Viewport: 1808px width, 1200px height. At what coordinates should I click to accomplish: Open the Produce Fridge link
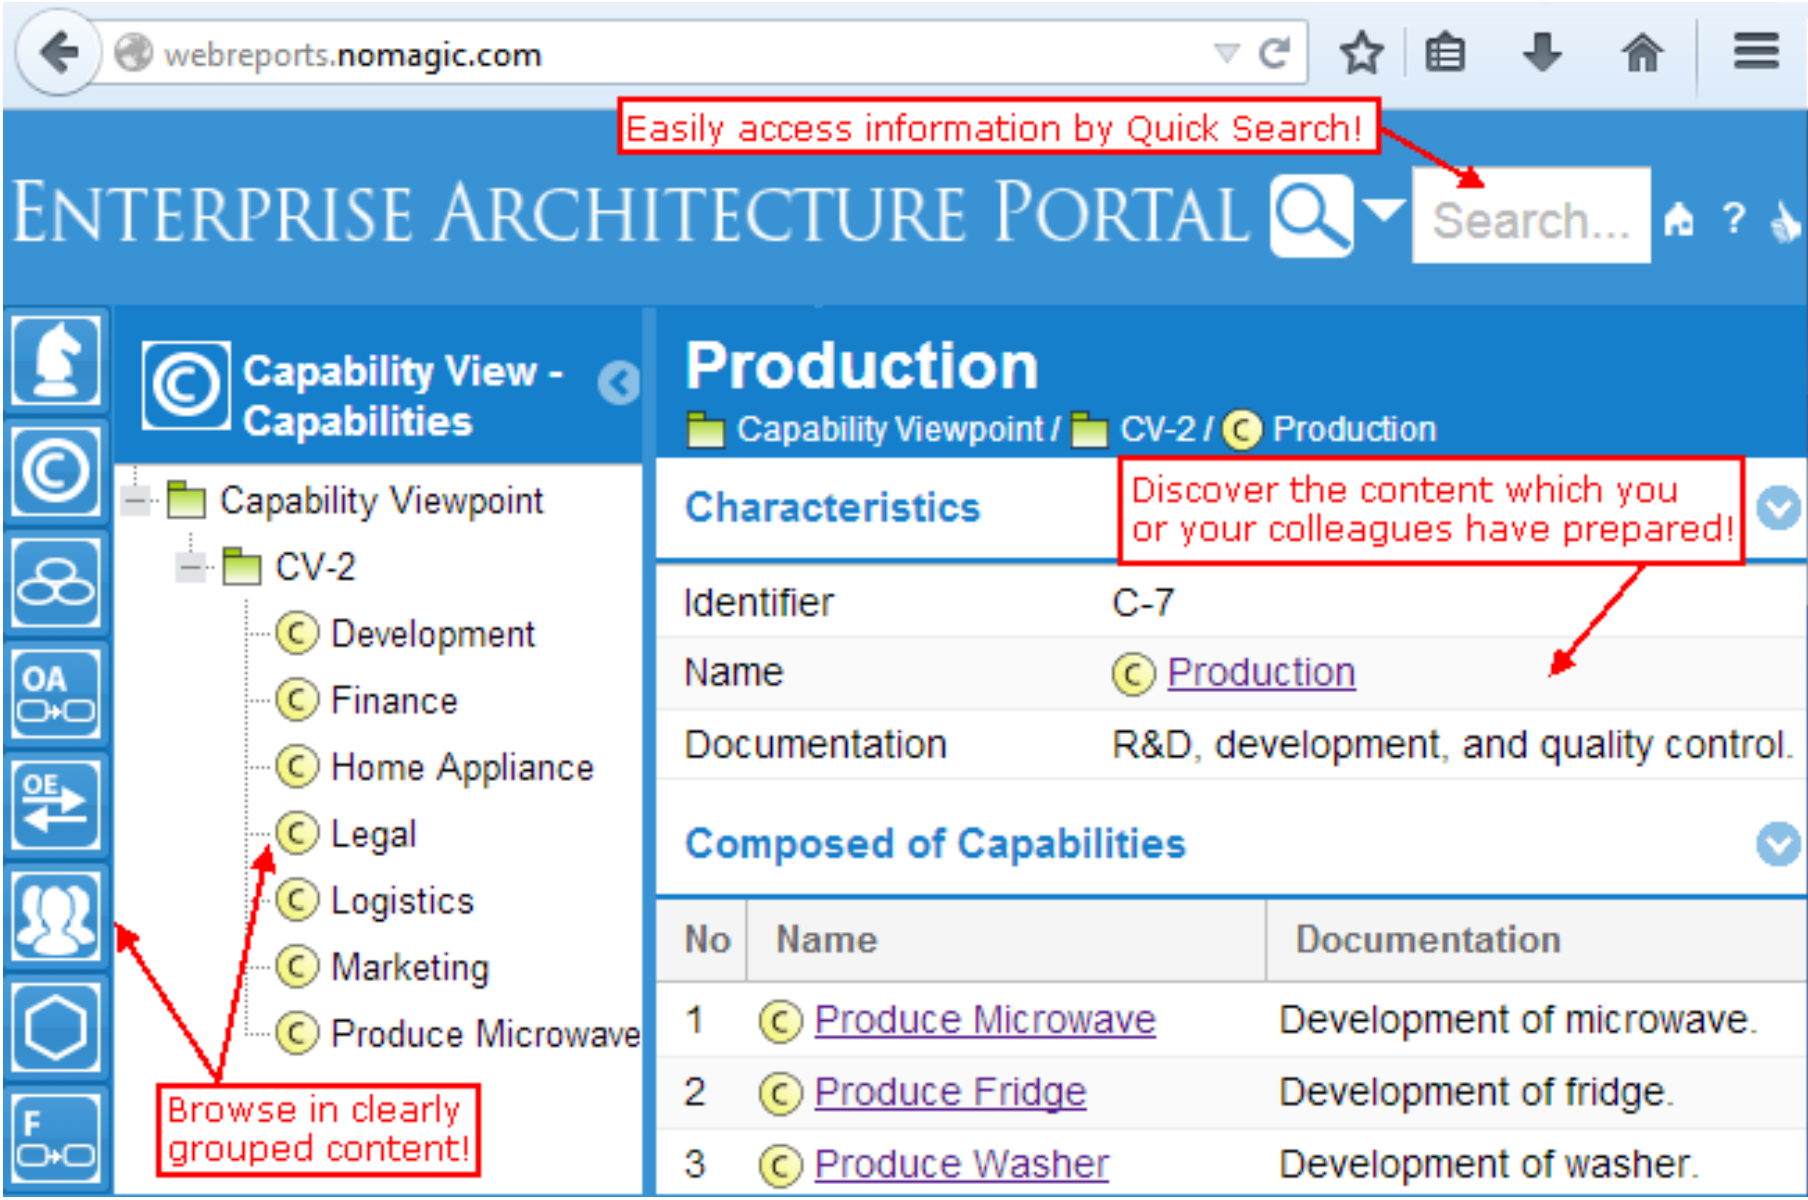(x=950, y=1092)
